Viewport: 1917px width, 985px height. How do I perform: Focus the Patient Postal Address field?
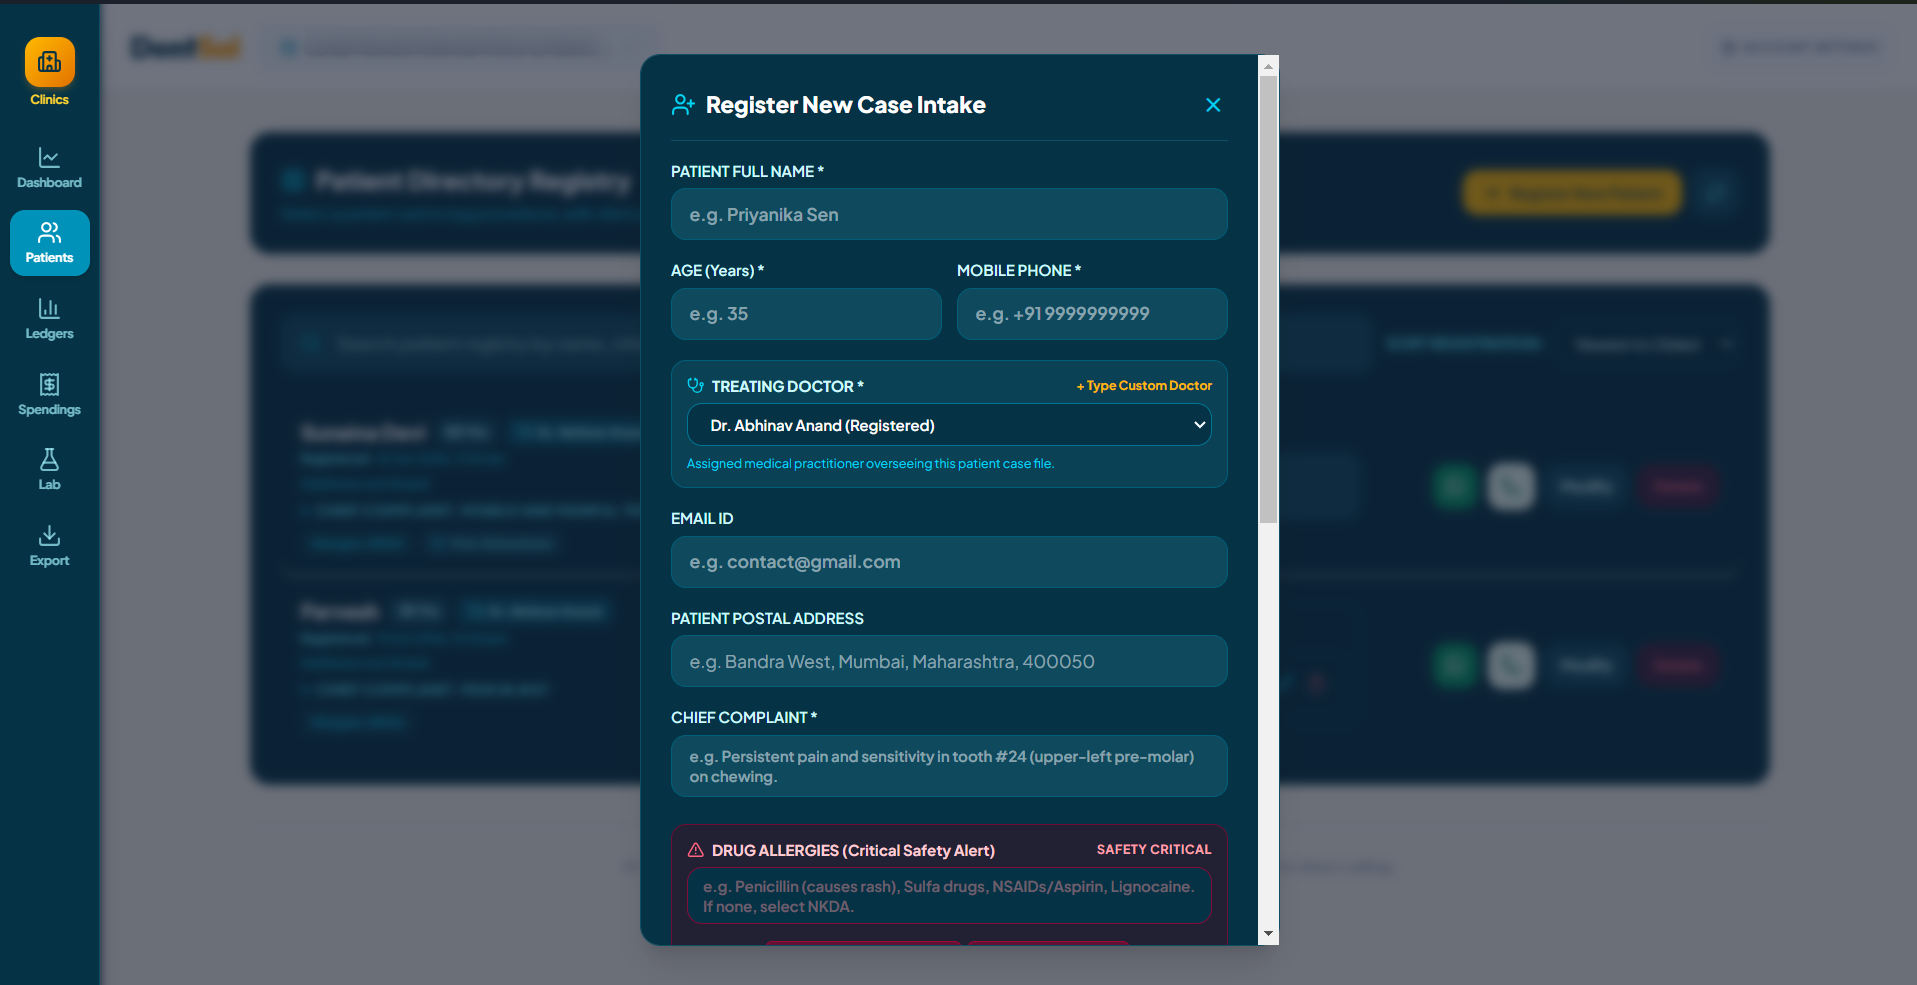[949, 661]
